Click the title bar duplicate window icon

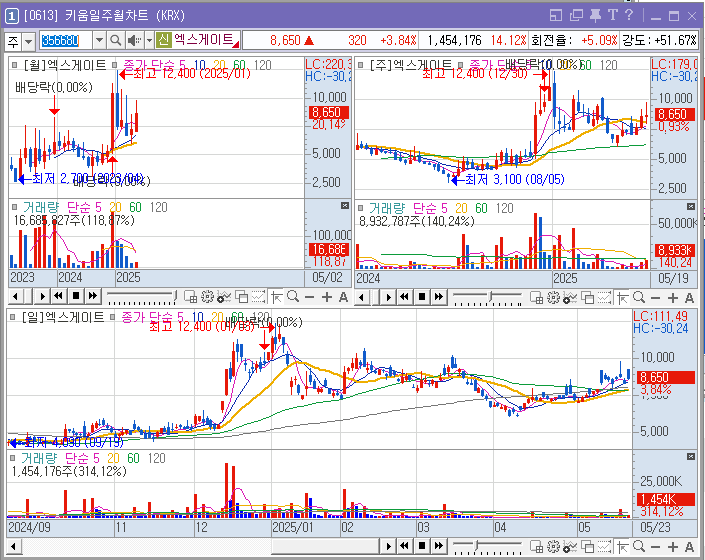click(576, 16)
